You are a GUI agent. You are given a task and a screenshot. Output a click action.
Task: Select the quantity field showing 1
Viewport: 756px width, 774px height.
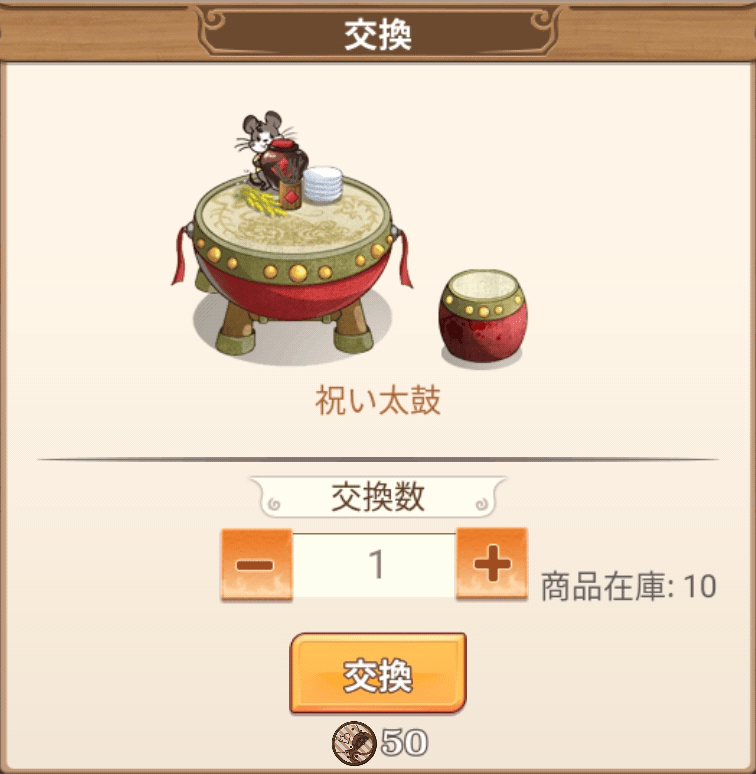(x=375, y=564)
